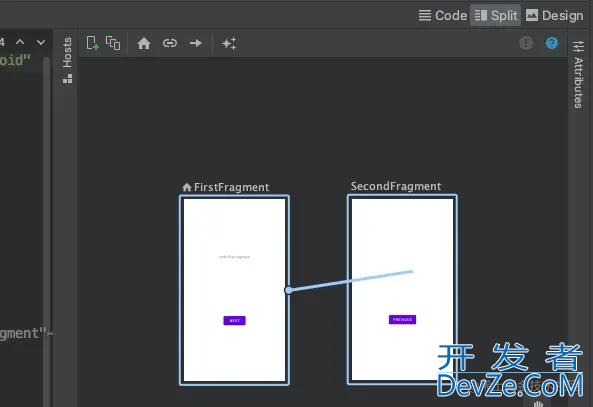This screenshot has height=407, width=593.
Task: Click the Attributes sliders icon
Action: (578, 46)
